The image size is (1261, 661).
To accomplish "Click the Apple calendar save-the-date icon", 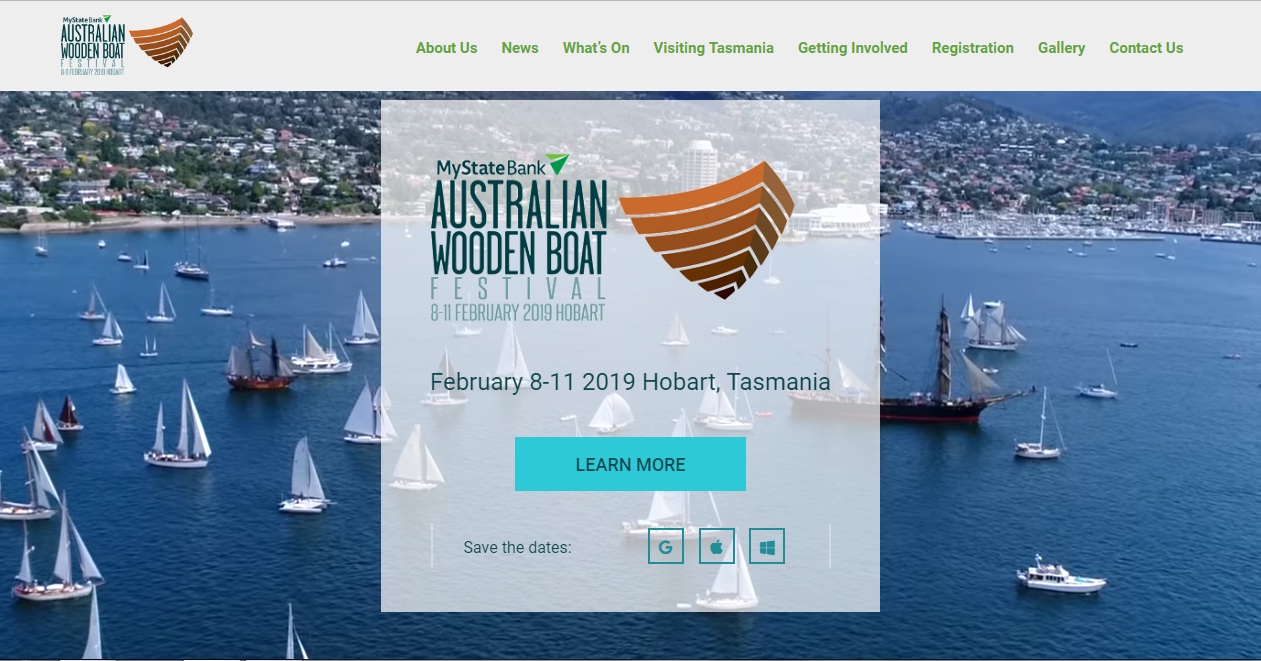I will point(716,547).
